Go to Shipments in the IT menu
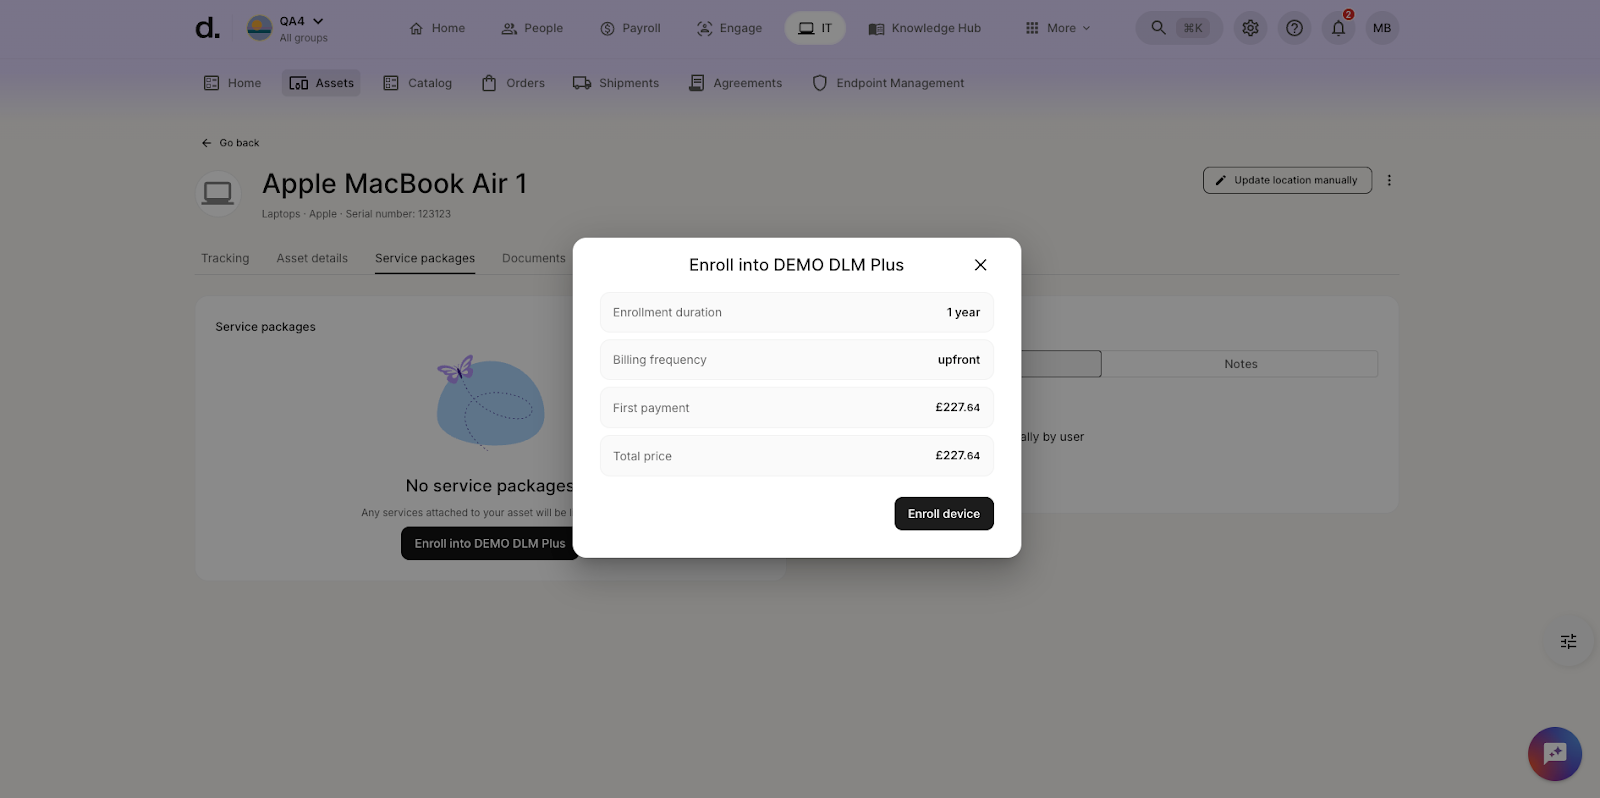 (616, 83)
